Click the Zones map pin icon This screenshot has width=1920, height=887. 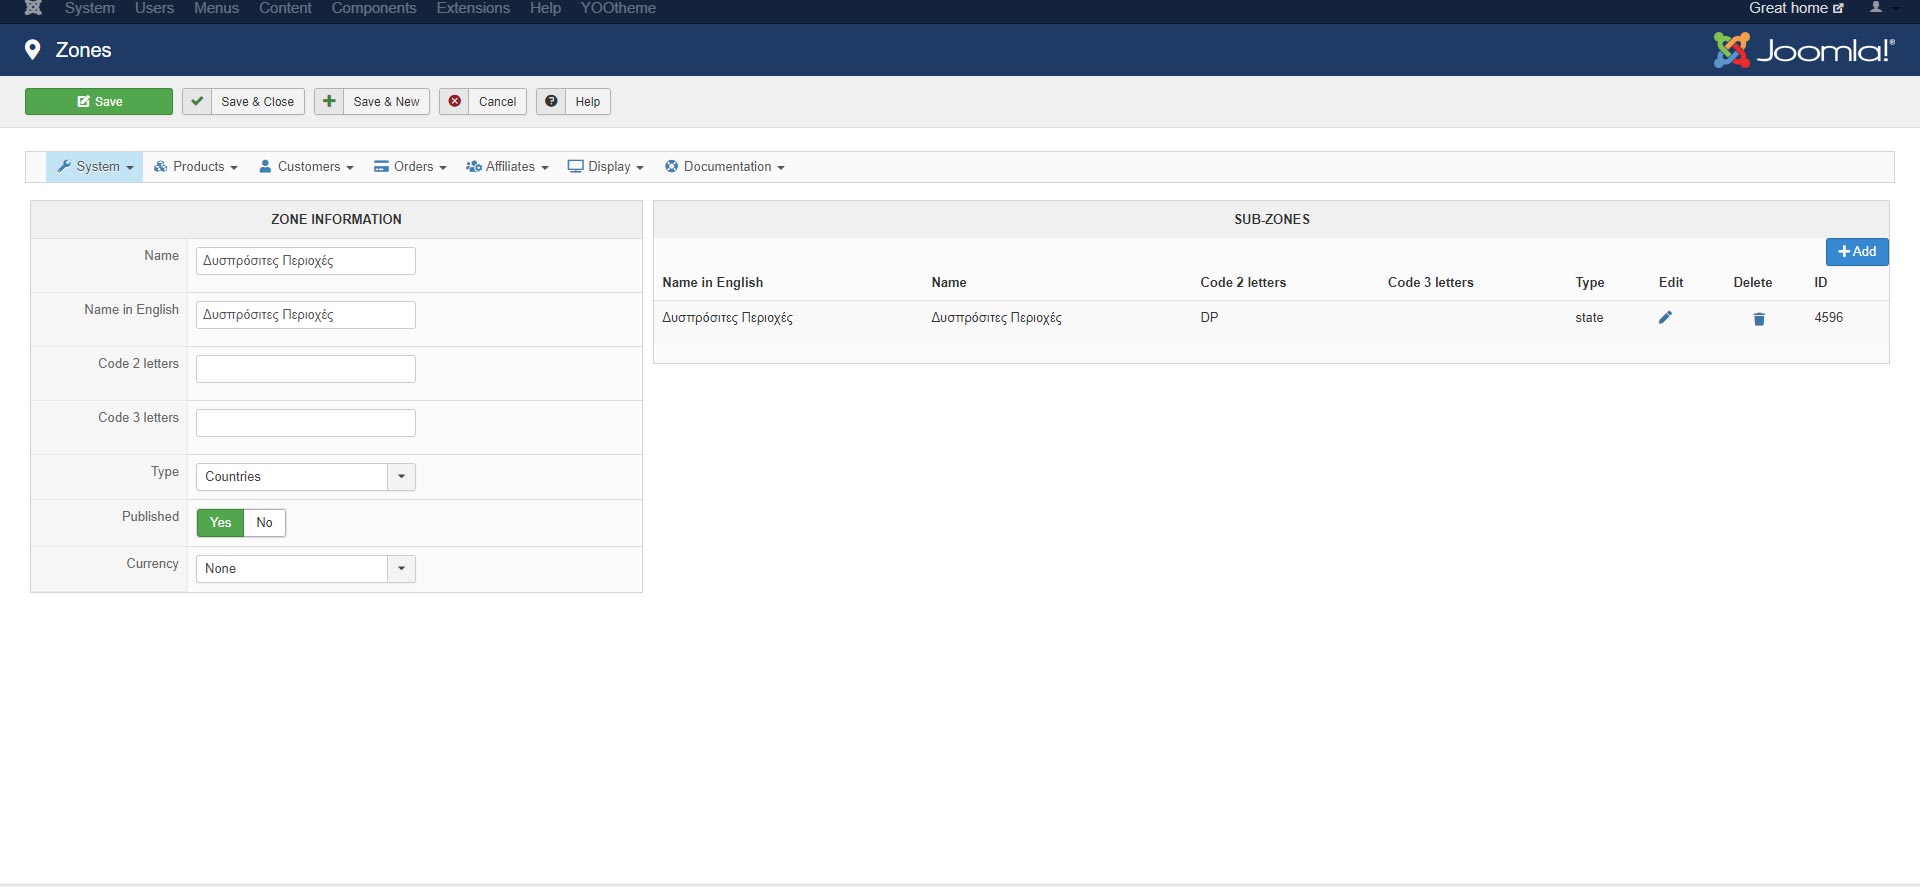(33, 50)
